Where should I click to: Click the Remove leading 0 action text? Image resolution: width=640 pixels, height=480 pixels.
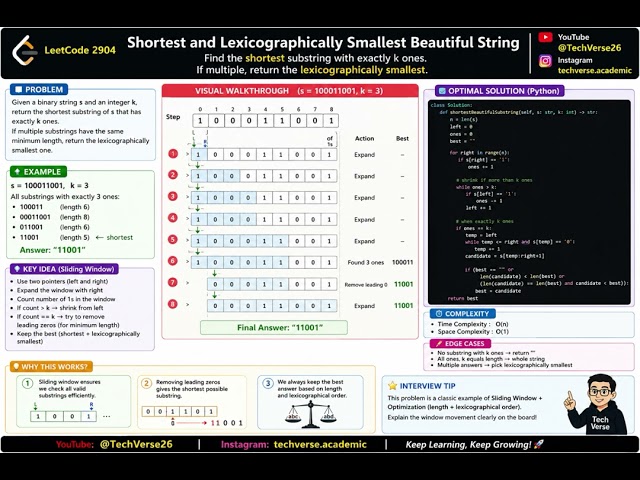[366, 284]
